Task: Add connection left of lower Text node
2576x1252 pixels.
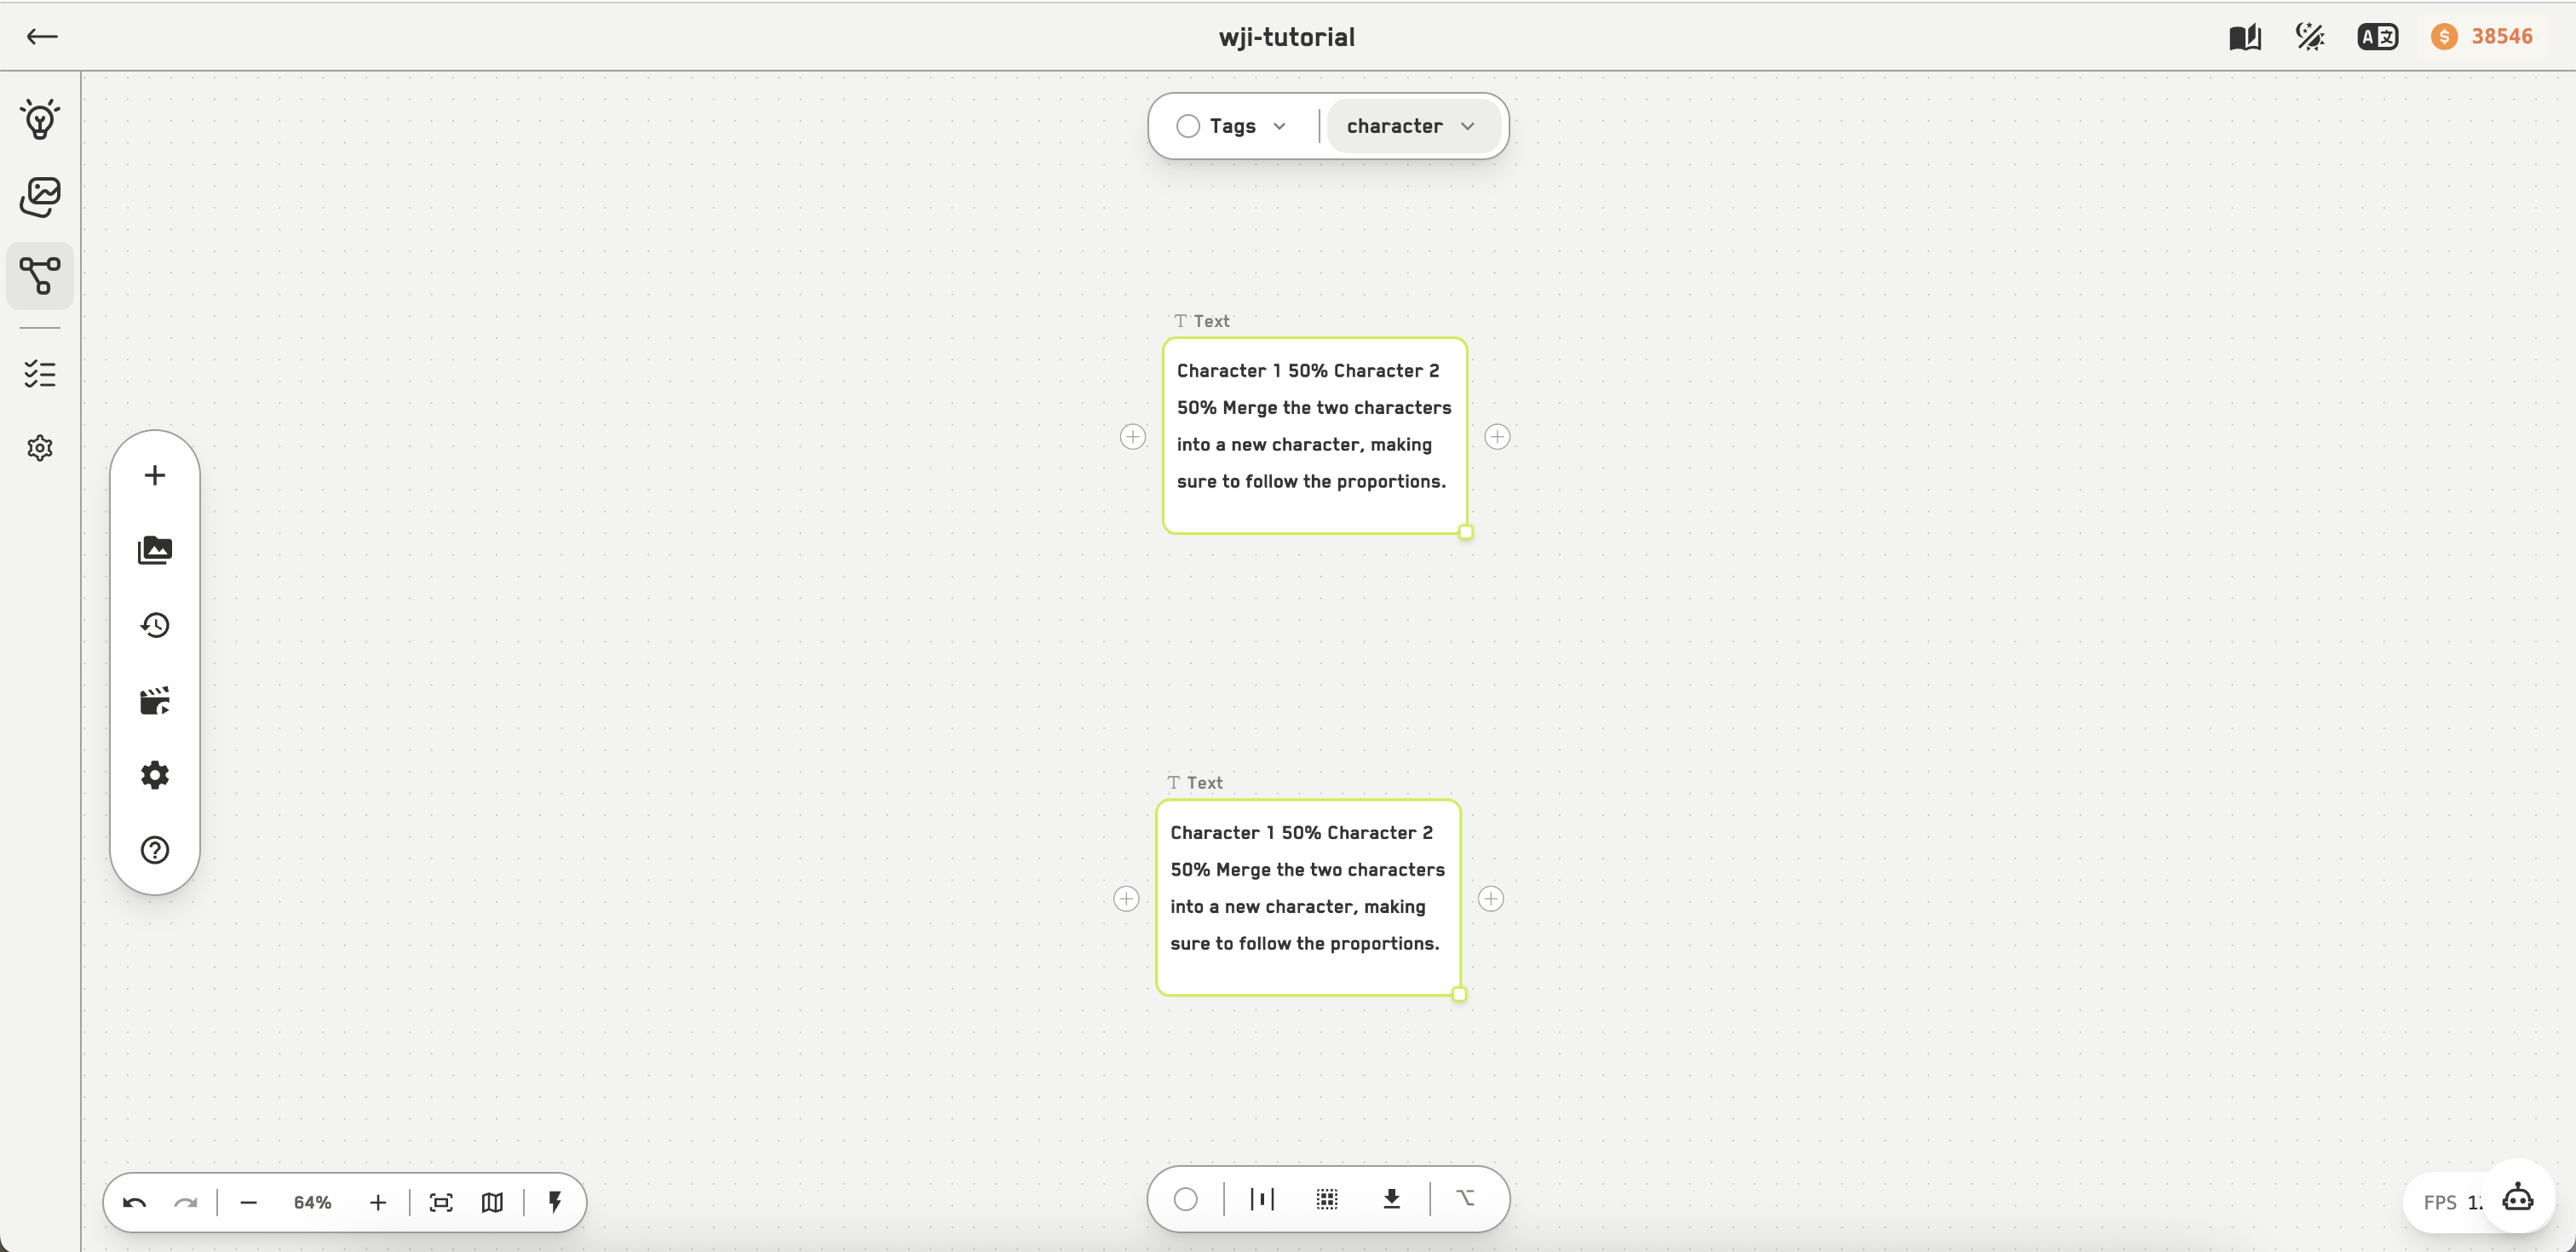Action: [x=1126, y=899]
